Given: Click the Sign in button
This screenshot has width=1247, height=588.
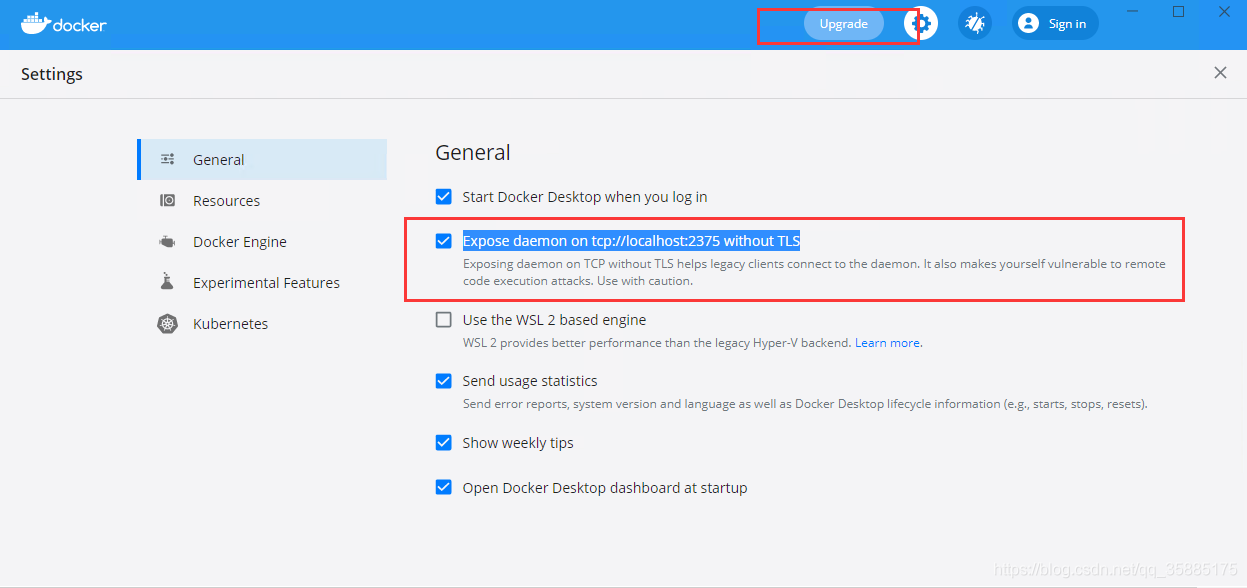Looking at the screenshot, I should pos(1055,24).
